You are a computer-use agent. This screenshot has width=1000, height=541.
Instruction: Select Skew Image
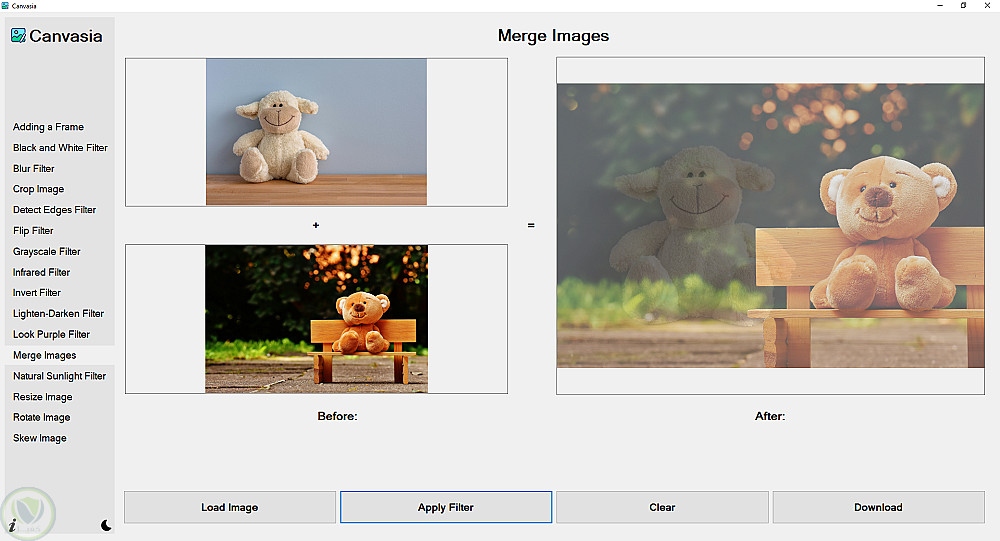point(40,438)
